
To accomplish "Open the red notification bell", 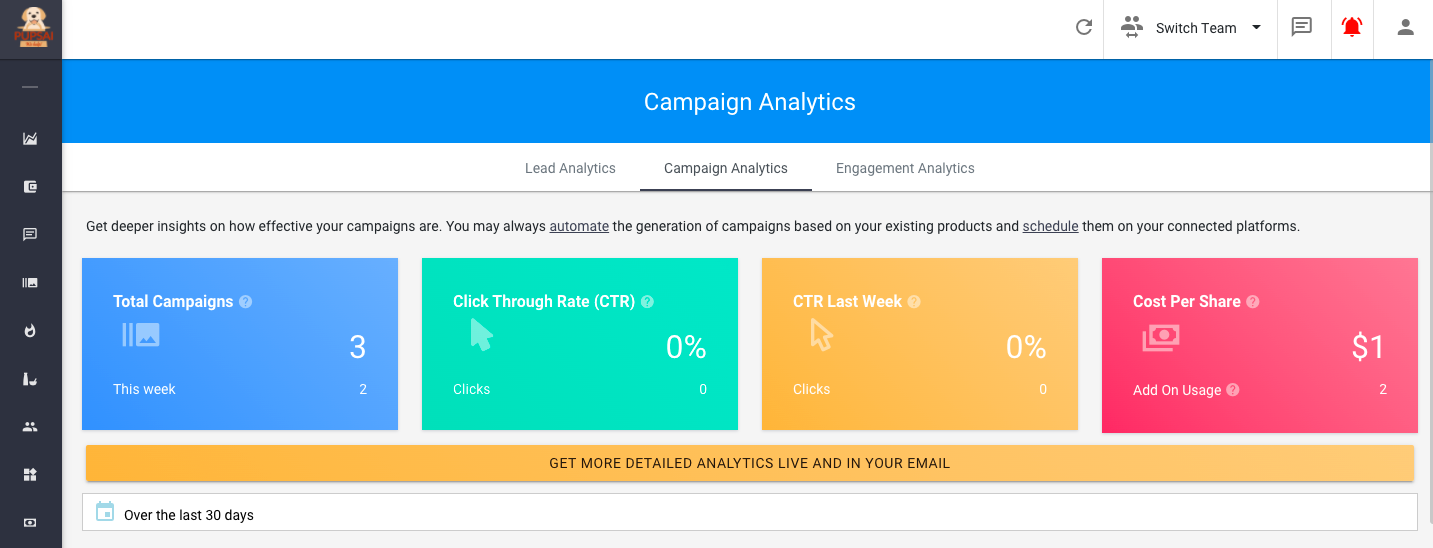I will (x=1352, y=28).
